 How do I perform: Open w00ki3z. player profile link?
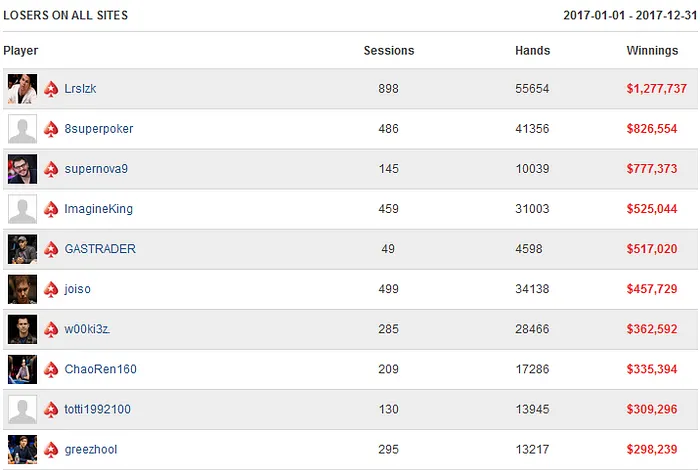(87, 329)
